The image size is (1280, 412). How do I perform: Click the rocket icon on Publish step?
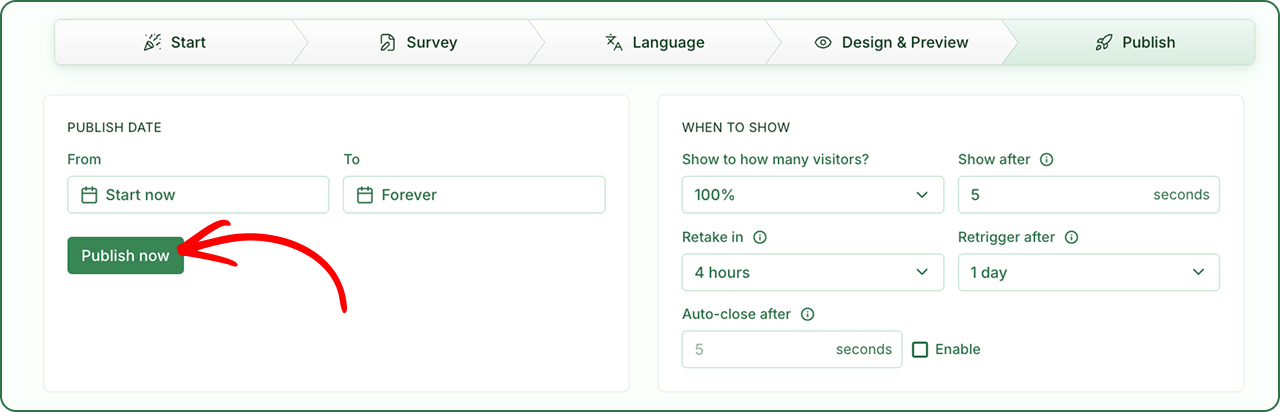click(1104, 43)
